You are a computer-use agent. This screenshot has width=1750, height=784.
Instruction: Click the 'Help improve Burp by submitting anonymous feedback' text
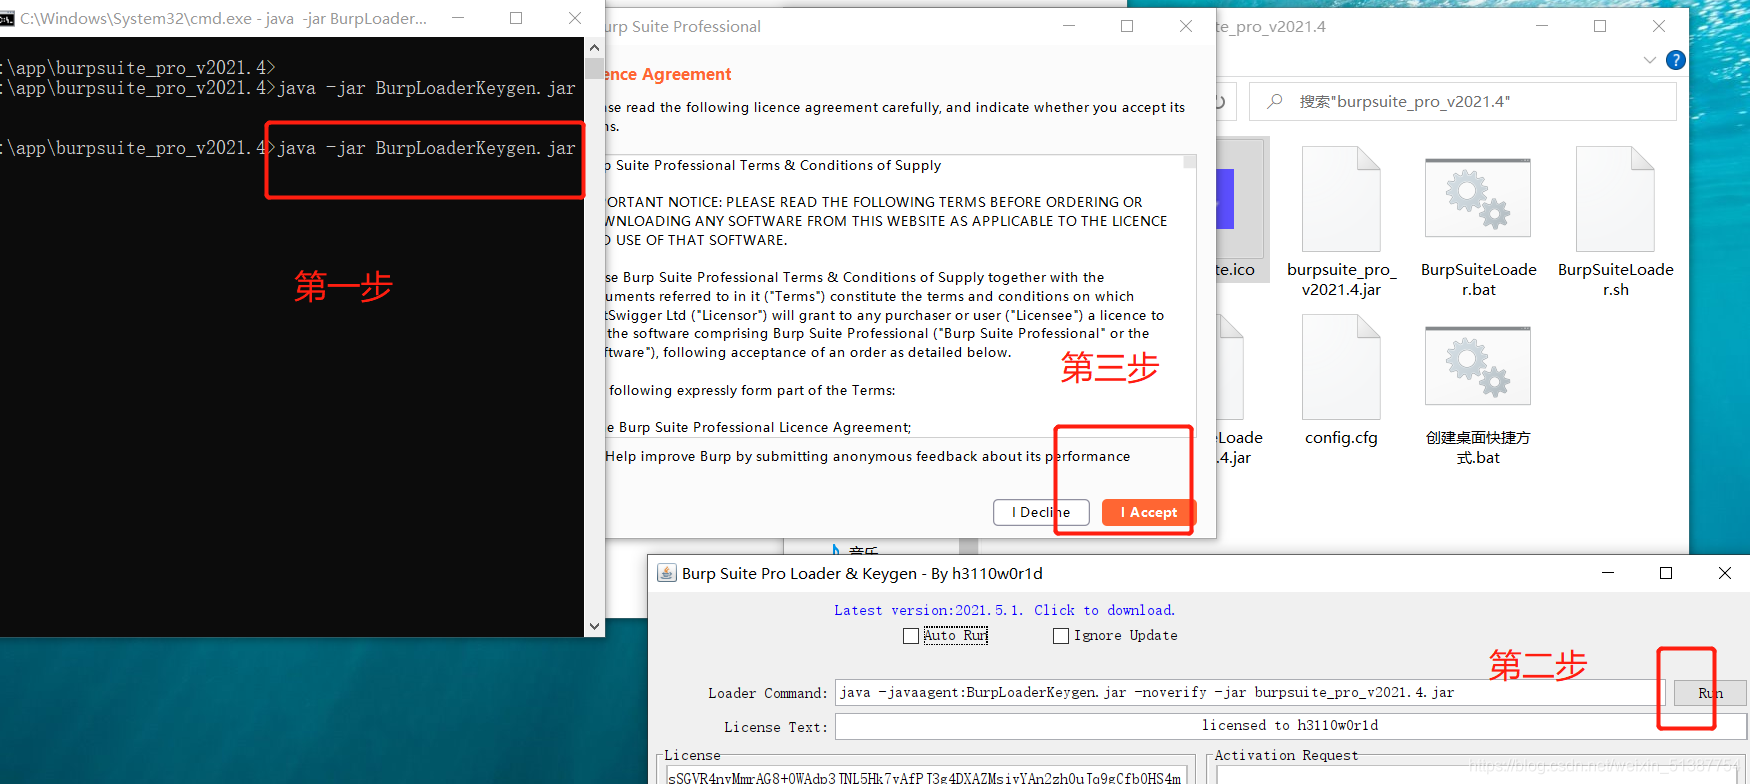(x=867, y=457)
